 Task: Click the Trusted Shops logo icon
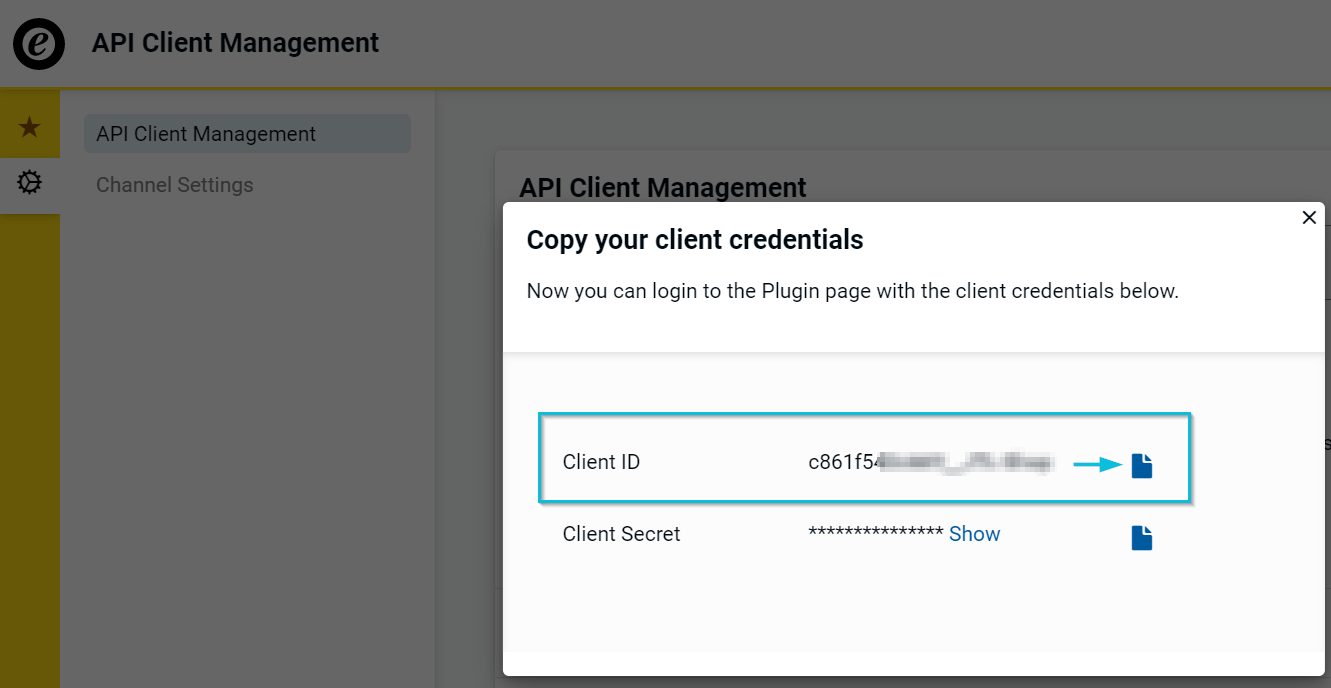click(x=39, y=43)
